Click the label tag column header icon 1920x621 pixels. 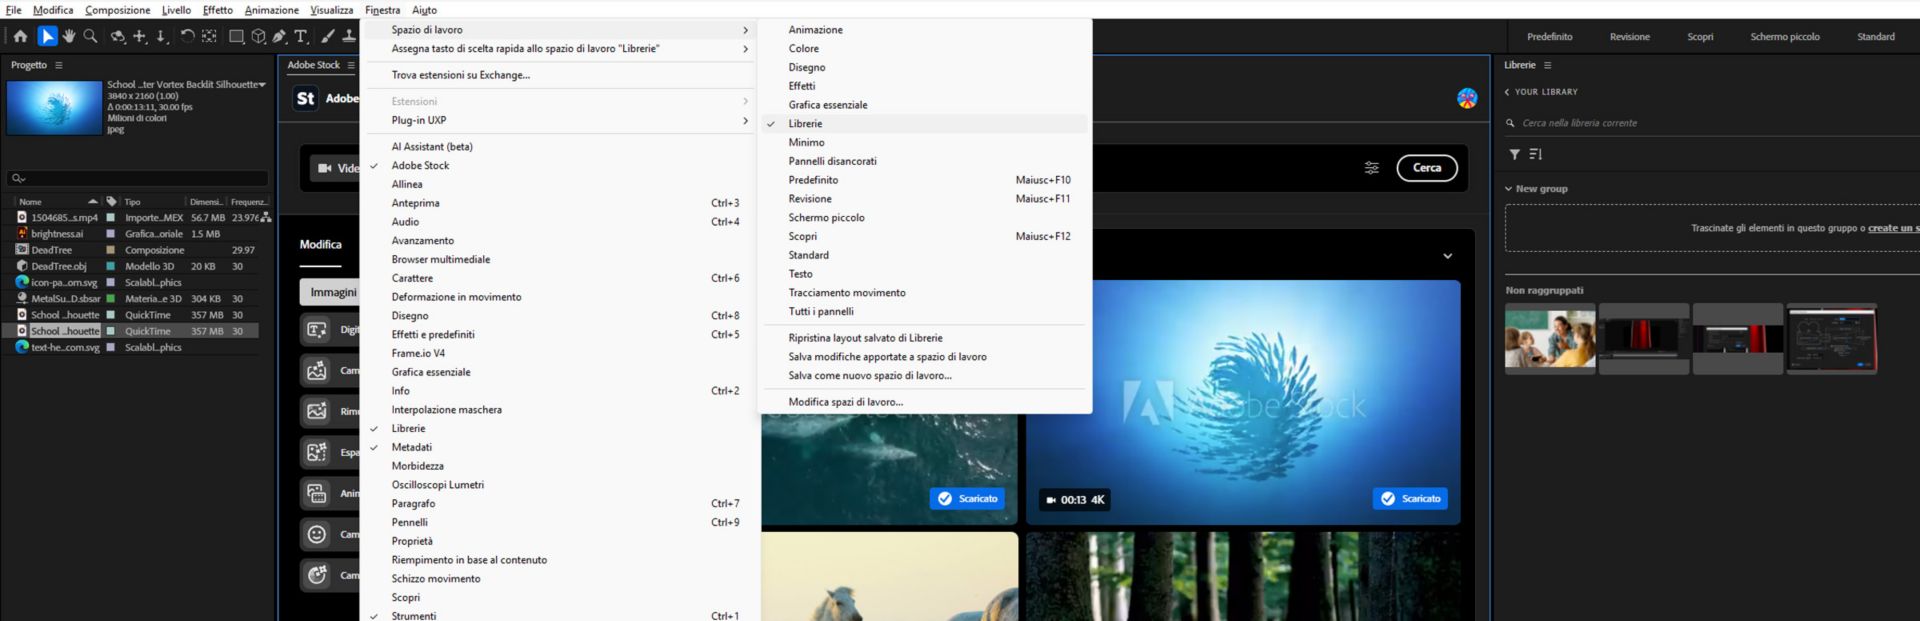tap(111, 202)
